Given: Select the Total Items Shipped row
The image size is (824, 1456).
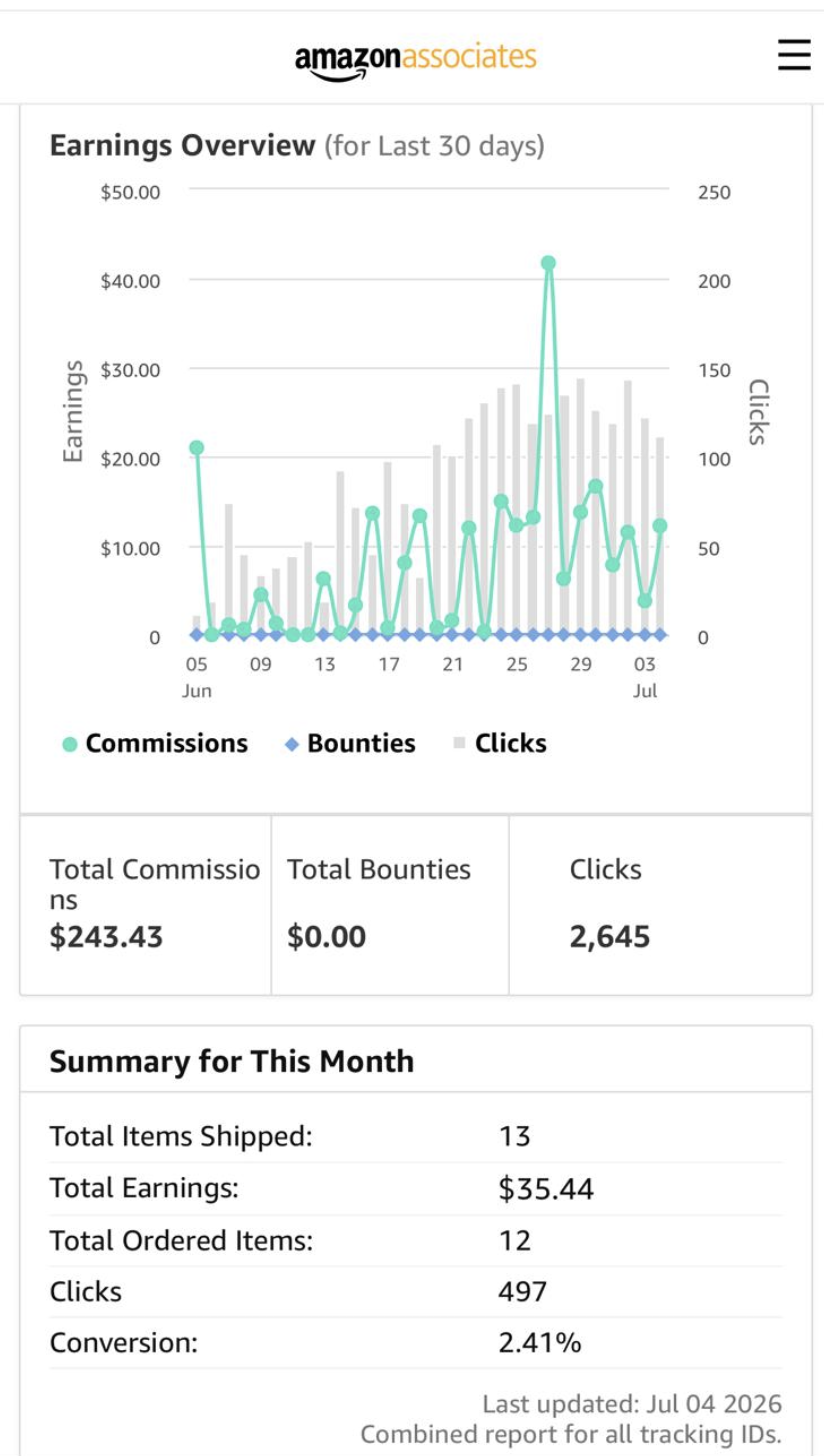Looking at the screenshot, I should tap(416, 1137).
